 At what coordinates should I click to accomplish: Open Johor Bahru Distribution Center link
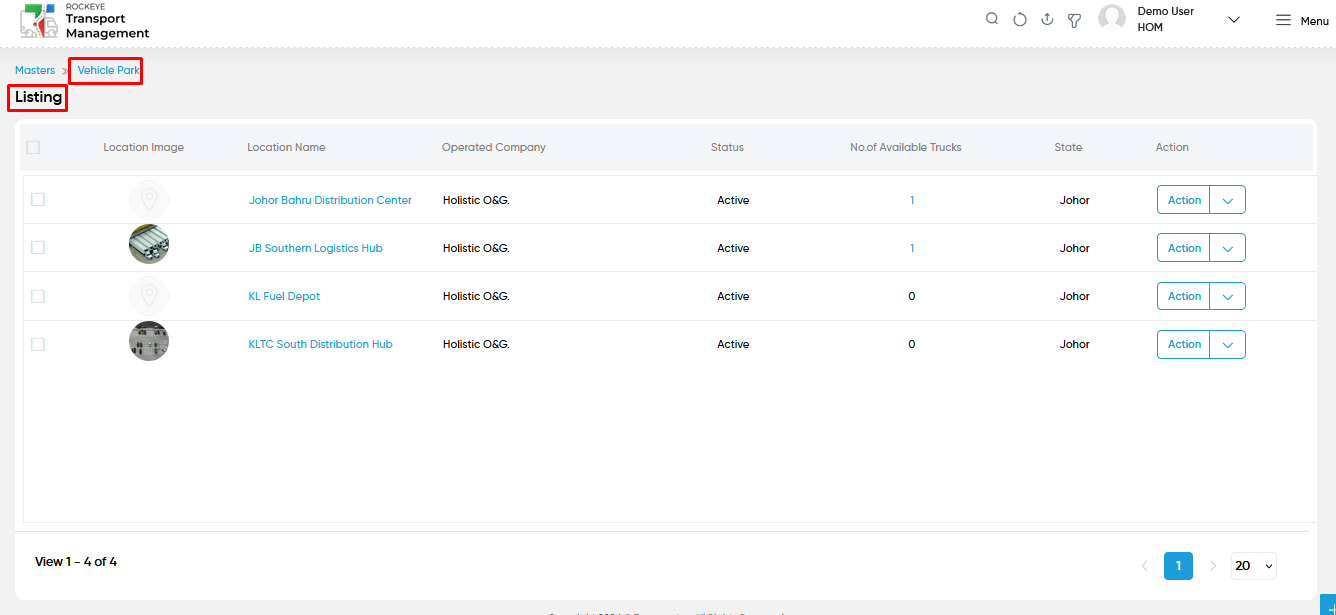[x=330, y=200]
